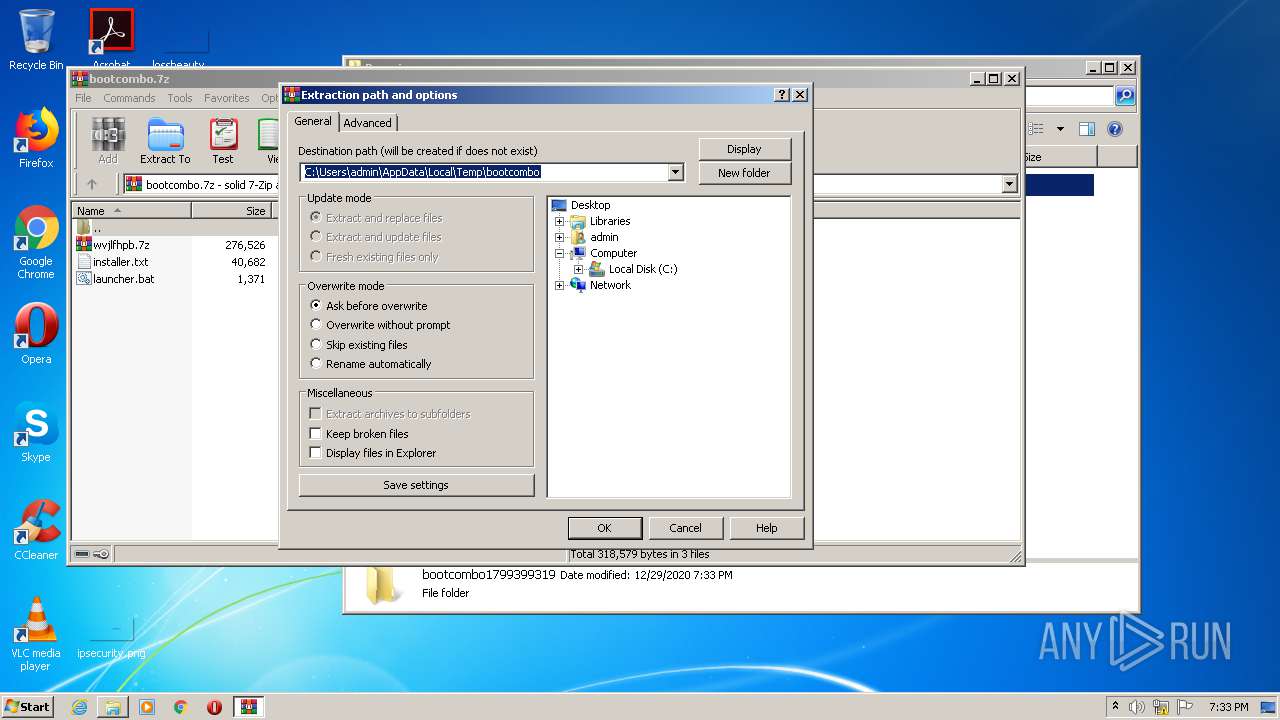The width and height of the screenshot is (1280, 720).
Task: Click the Save settings button
Action: pyautogui.click(x=416, y=485)
